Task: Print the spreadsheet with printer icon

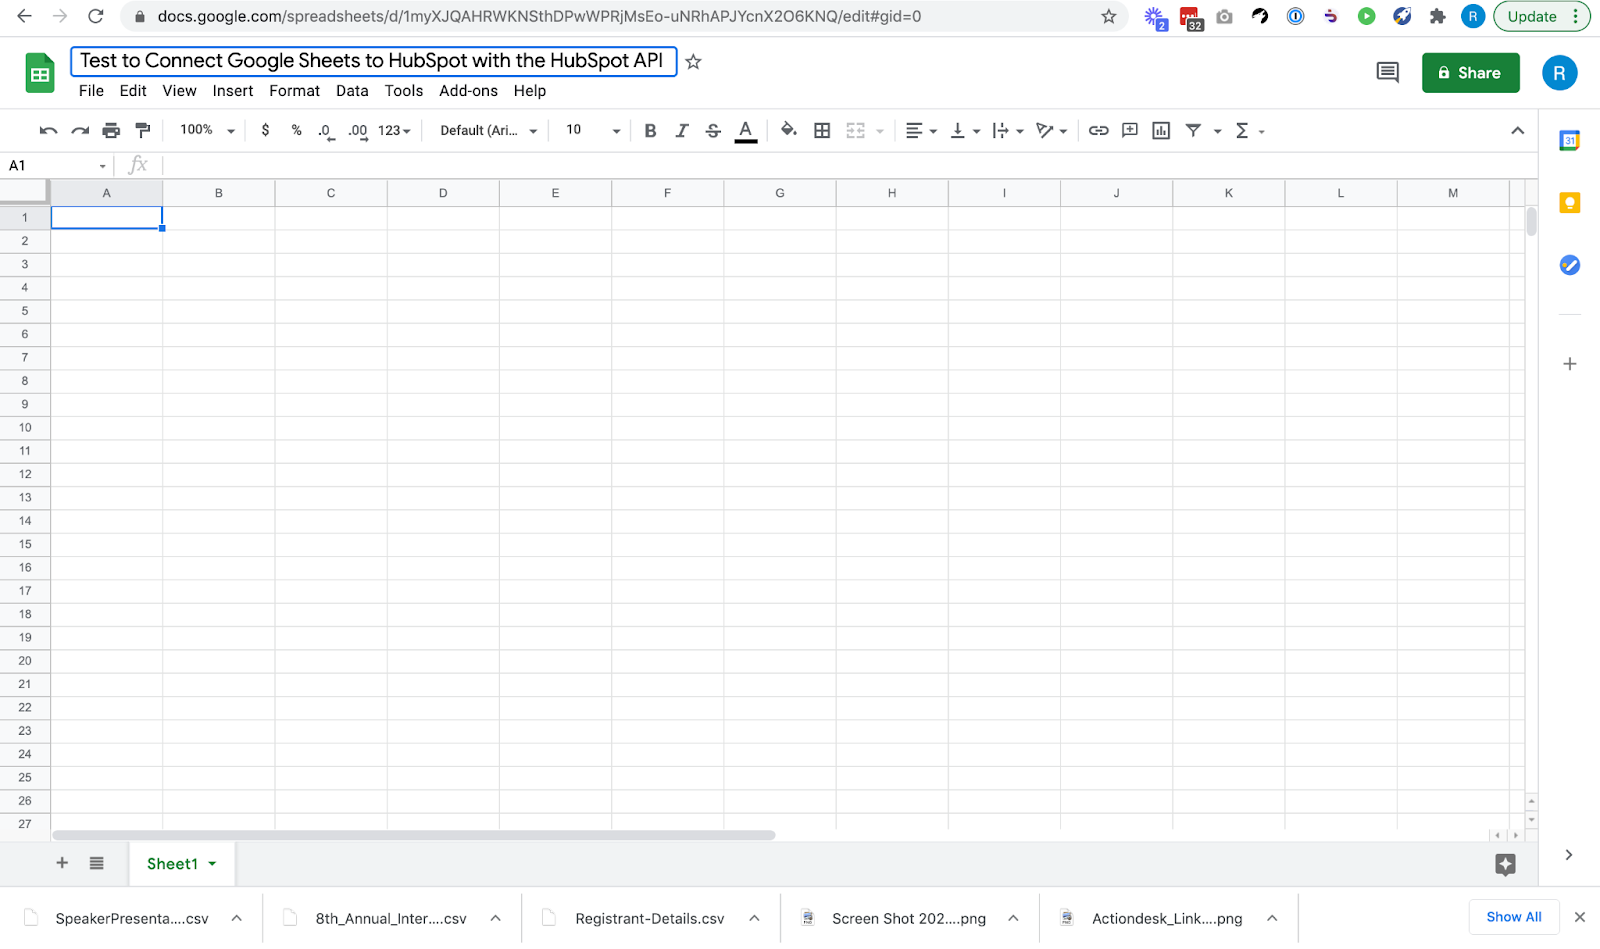Action: [x=111, y=131]
